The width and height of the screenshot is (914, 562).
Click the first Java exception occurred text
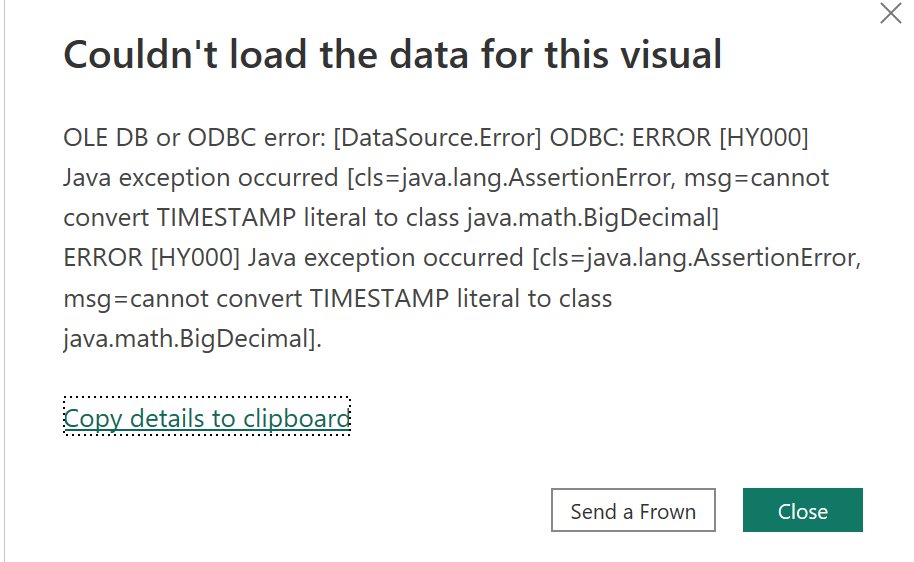[x=201, y=178]
